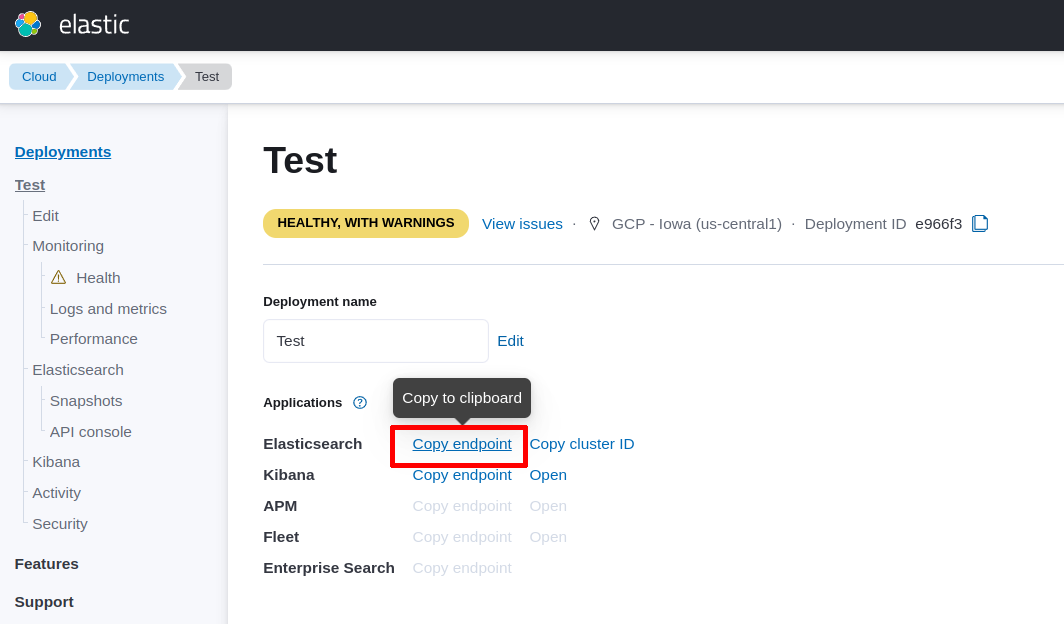Copy the Elasticsearch endpoint

point(461,443)
